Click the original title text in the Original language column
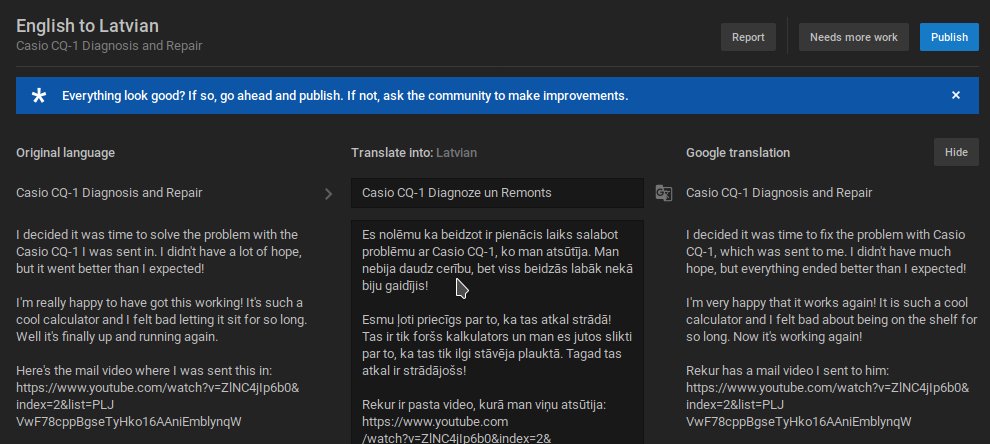Viewport: 990px width, 444px height. tap(109, 193)
